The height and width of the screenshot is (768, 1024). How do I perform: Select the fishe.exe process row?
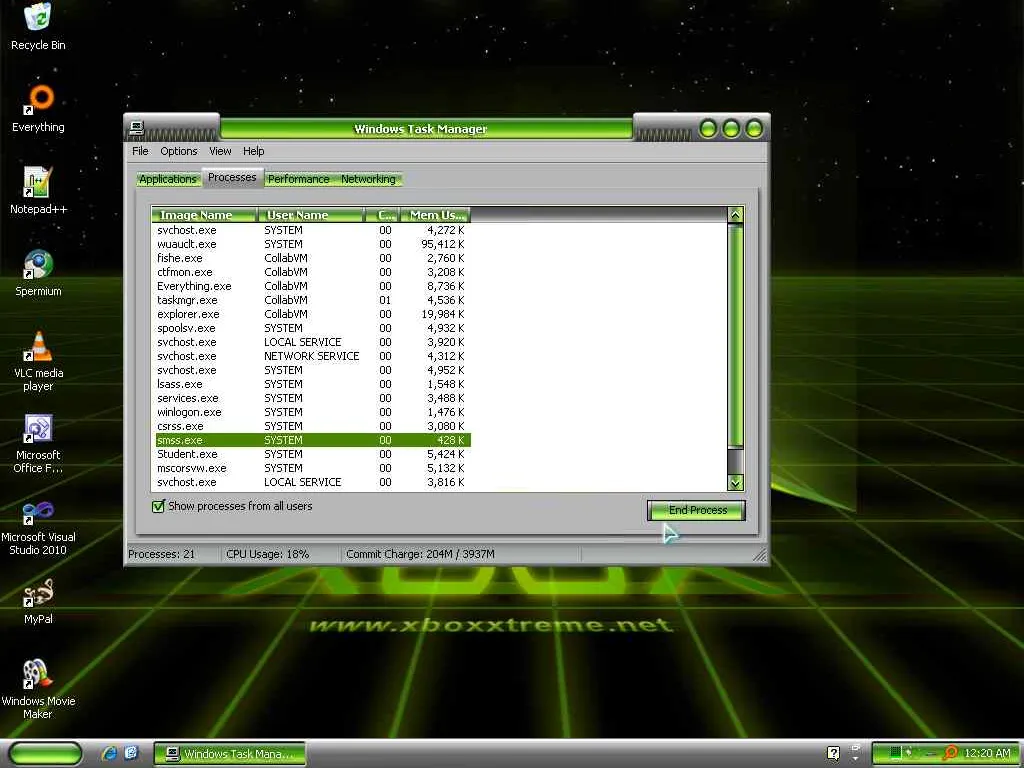point(311,258)
